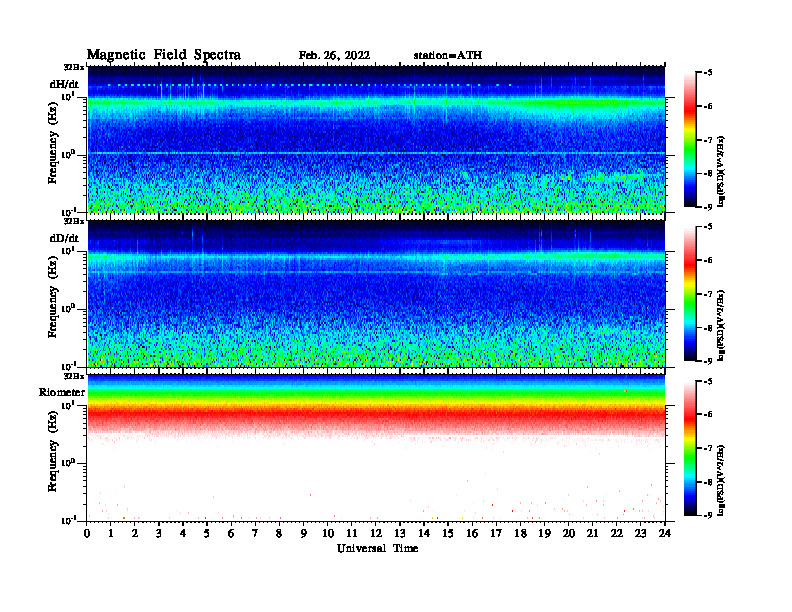Click hour tick label '21' on time axis
The height and width of the screenshot is (612, 792).
[x=592, y=533]
